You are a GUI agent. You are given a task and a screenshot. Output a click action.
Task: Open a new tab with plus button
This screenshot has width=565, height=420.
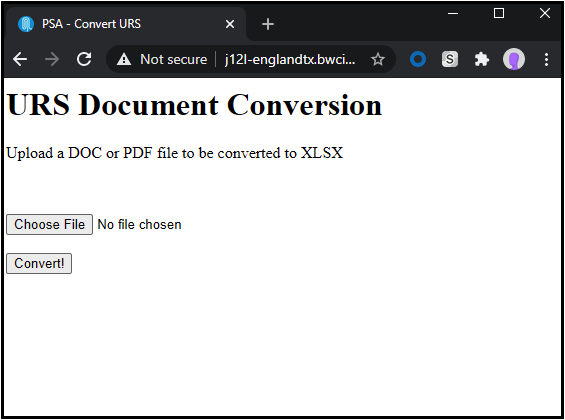tap(268, 24)
